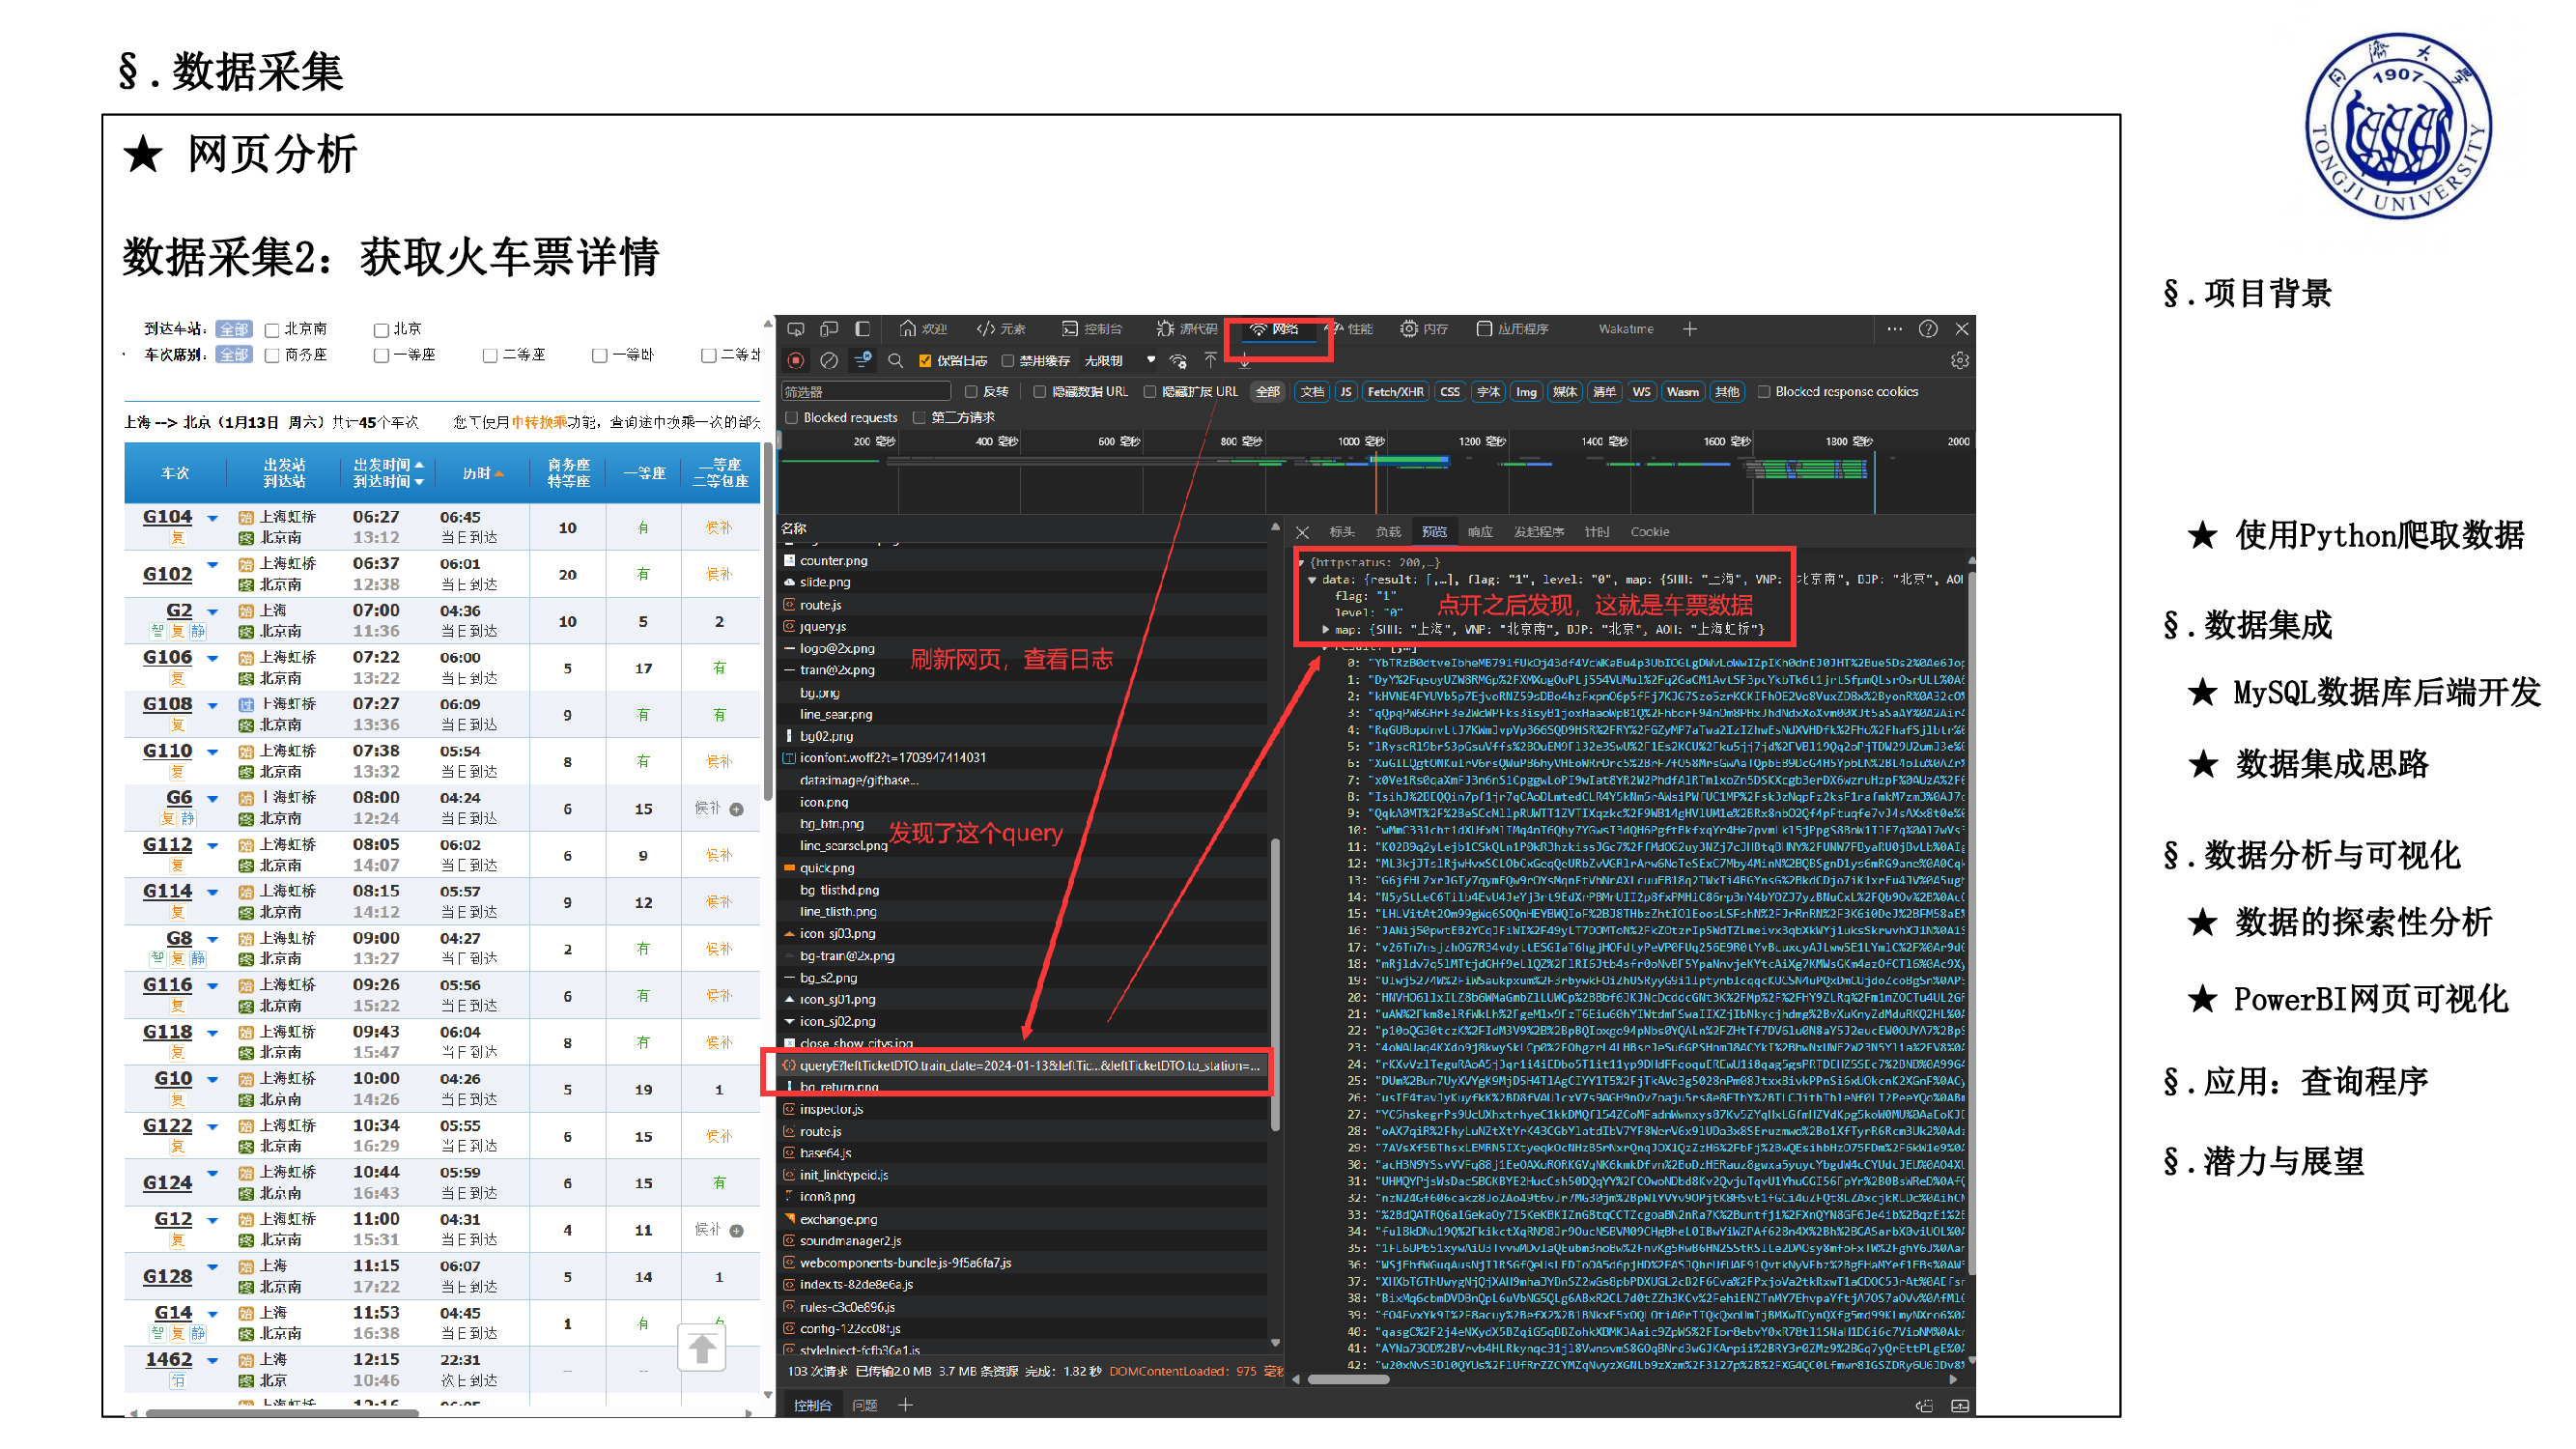The height and width of the screenshot is (1449, 2576).
Task: Enable the 禁用缓存 disable cache checkbox
Action: [x=1008, y=361]
